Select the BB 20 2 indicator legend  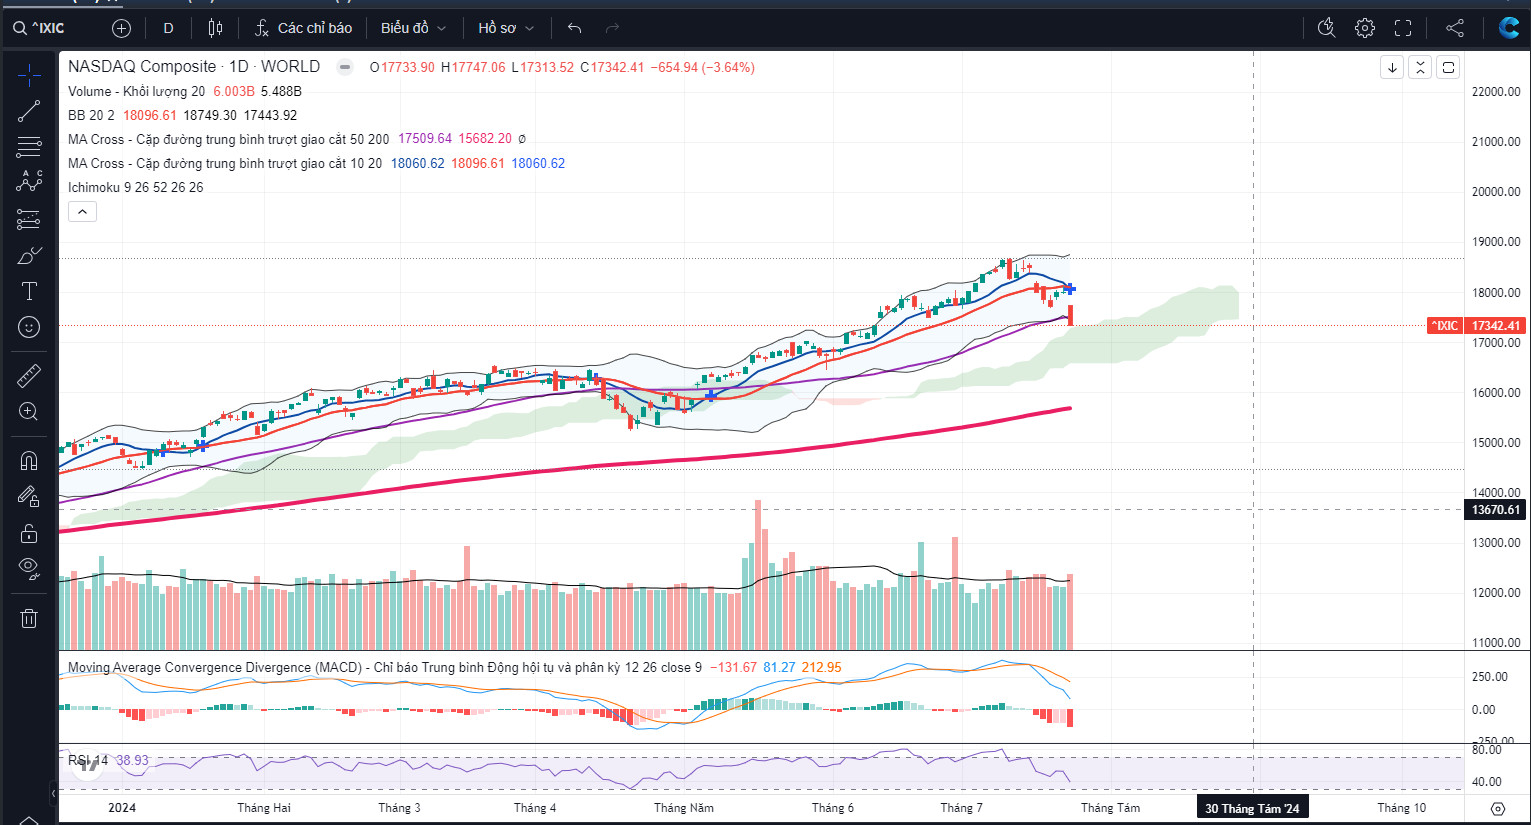pyautogui.click(x=91, y=115)
